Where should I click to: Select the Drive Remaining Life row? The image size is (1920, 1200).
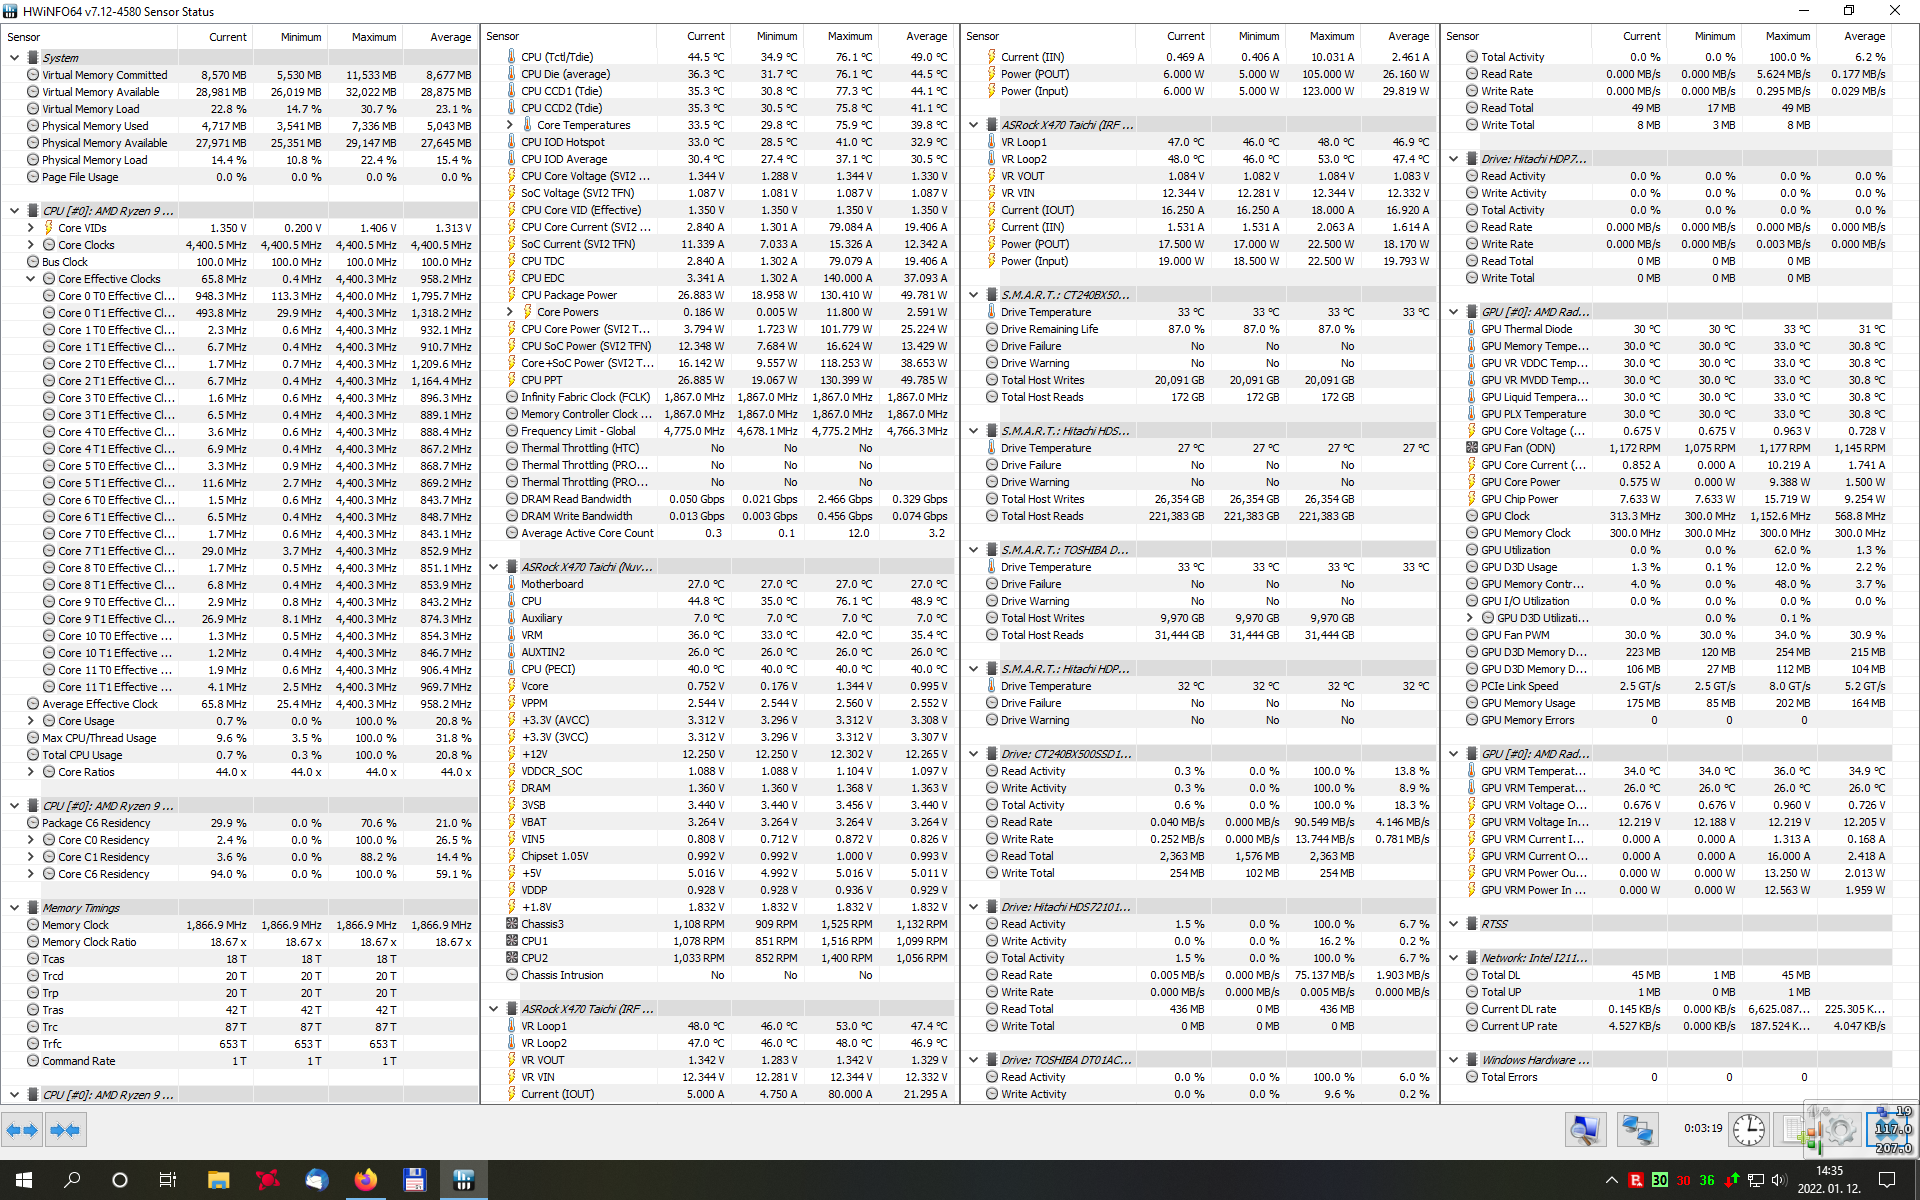(x=1200, y=329)
